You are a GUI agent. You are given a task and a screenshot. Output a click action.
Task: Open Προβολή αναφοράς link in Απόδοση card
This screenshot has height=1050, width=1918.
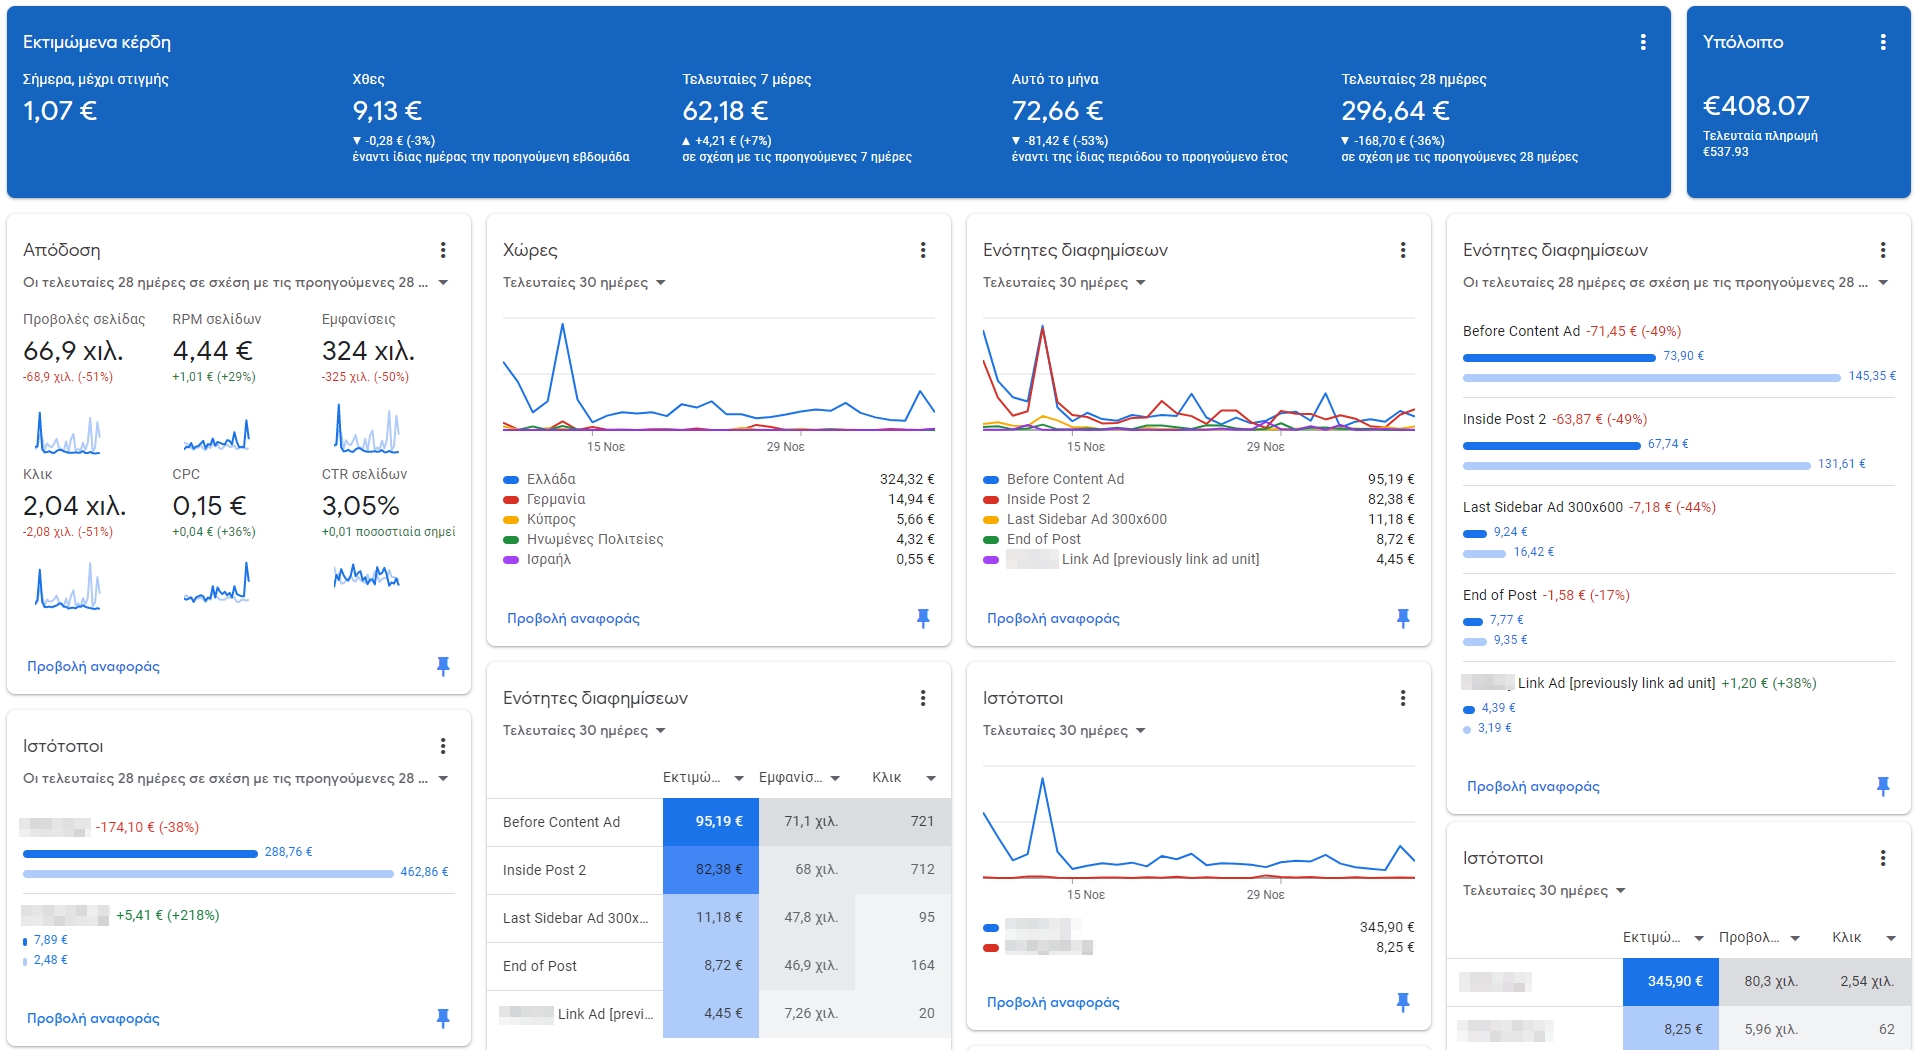click(x=93, y=667)
